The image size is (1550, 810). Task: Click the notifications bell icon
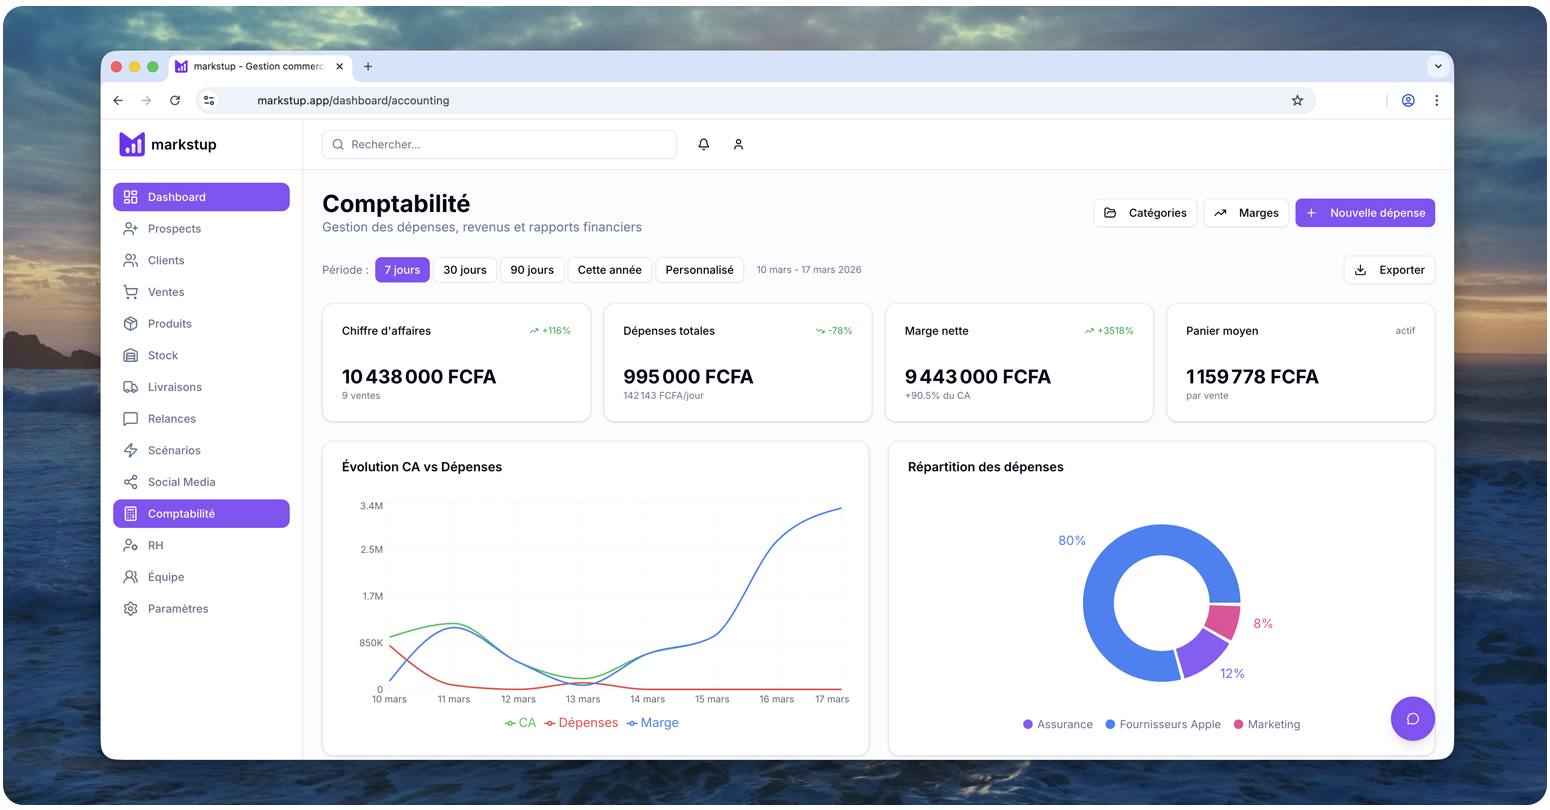[x=704, y=144]
